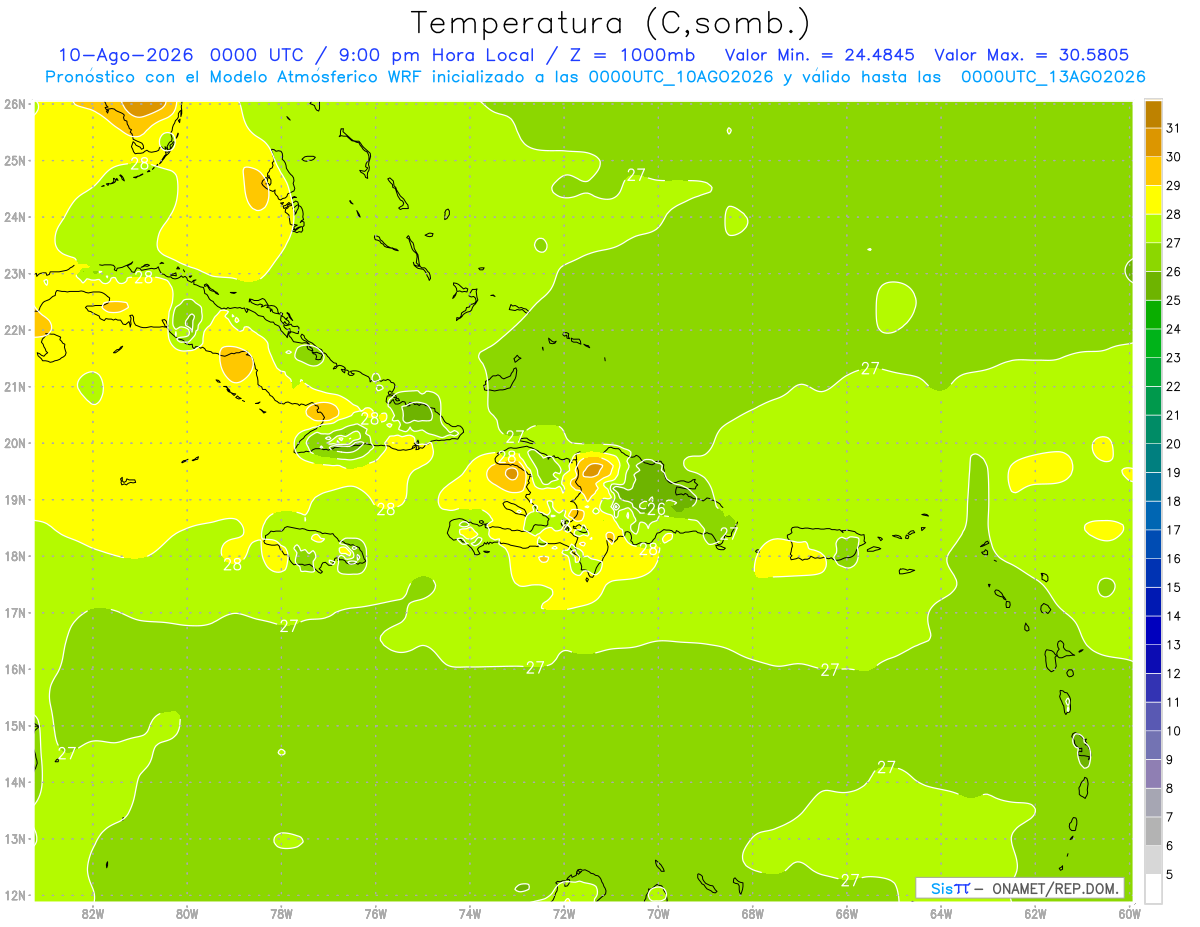The width and height of the screenshot is (1200, 927).
Task: Click the '0000UTC_10AGO2026' initialization time
Action: click(x=679, y=77)
